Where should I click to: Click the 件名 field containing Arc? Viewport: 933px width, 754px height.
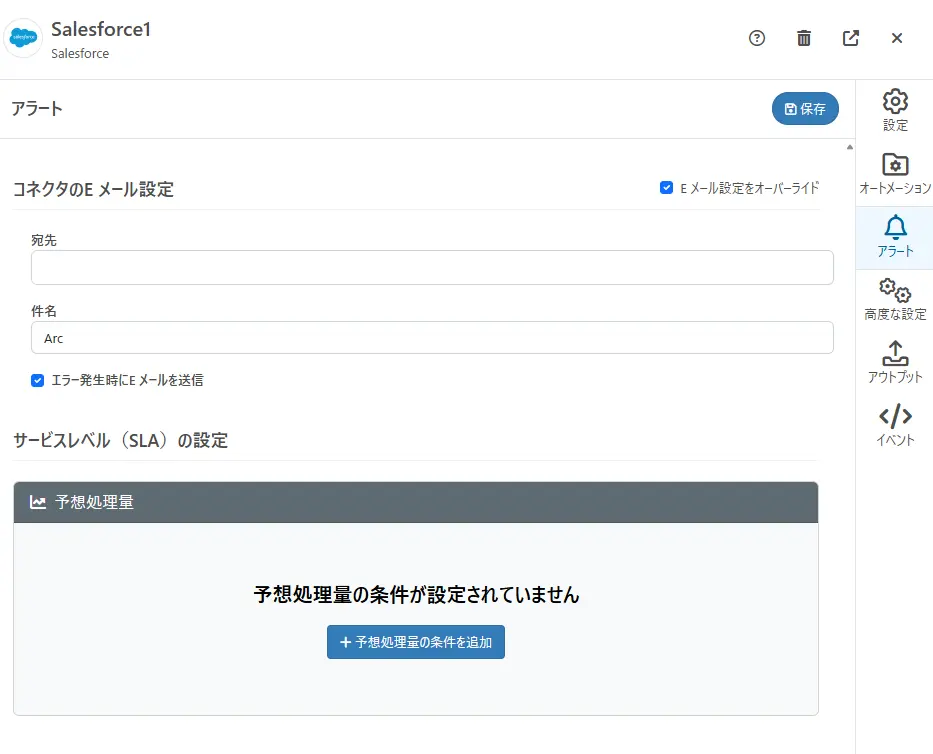coord(432,338)
